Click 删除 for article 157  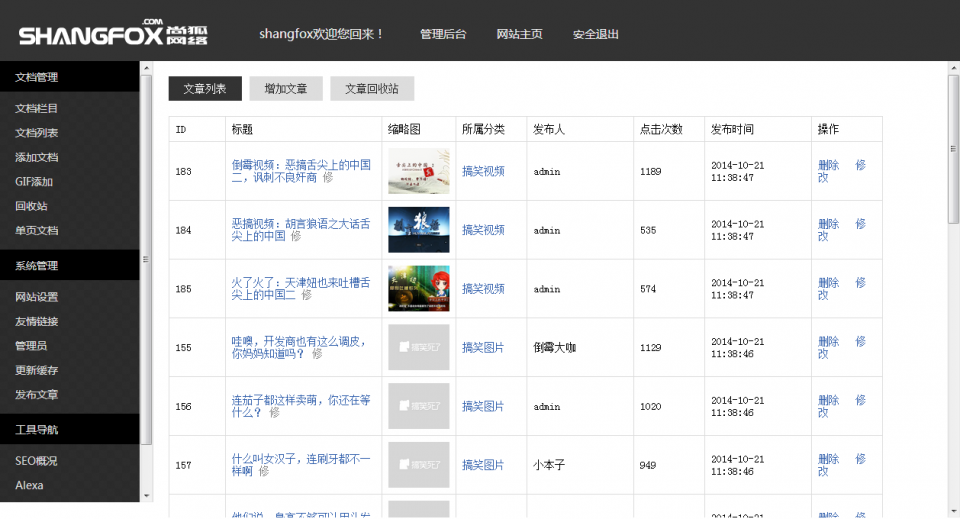[828, 459]
